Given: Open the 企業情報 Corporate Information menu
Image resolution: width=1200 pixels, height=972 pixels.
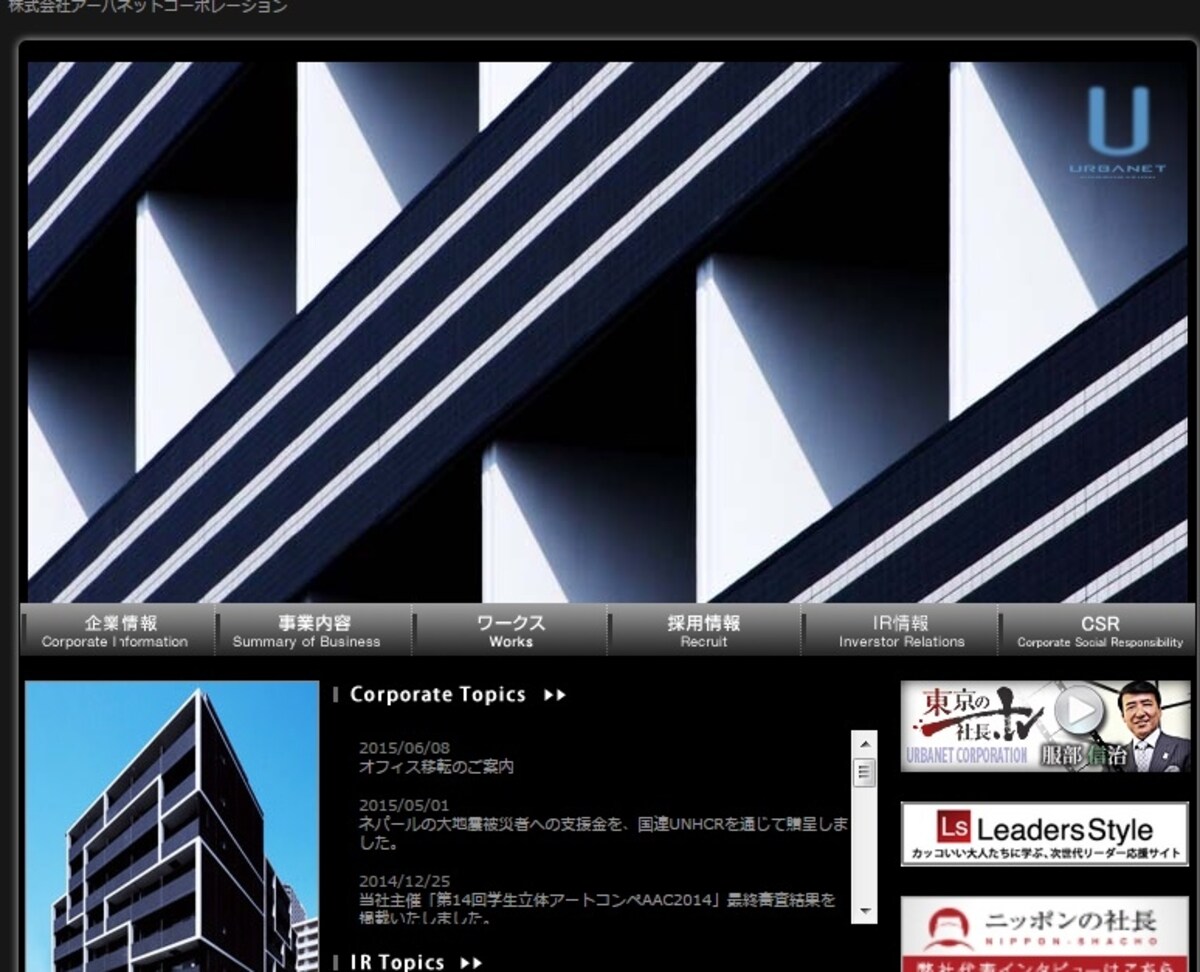Looking at the screenshot, I should (117, 631).
